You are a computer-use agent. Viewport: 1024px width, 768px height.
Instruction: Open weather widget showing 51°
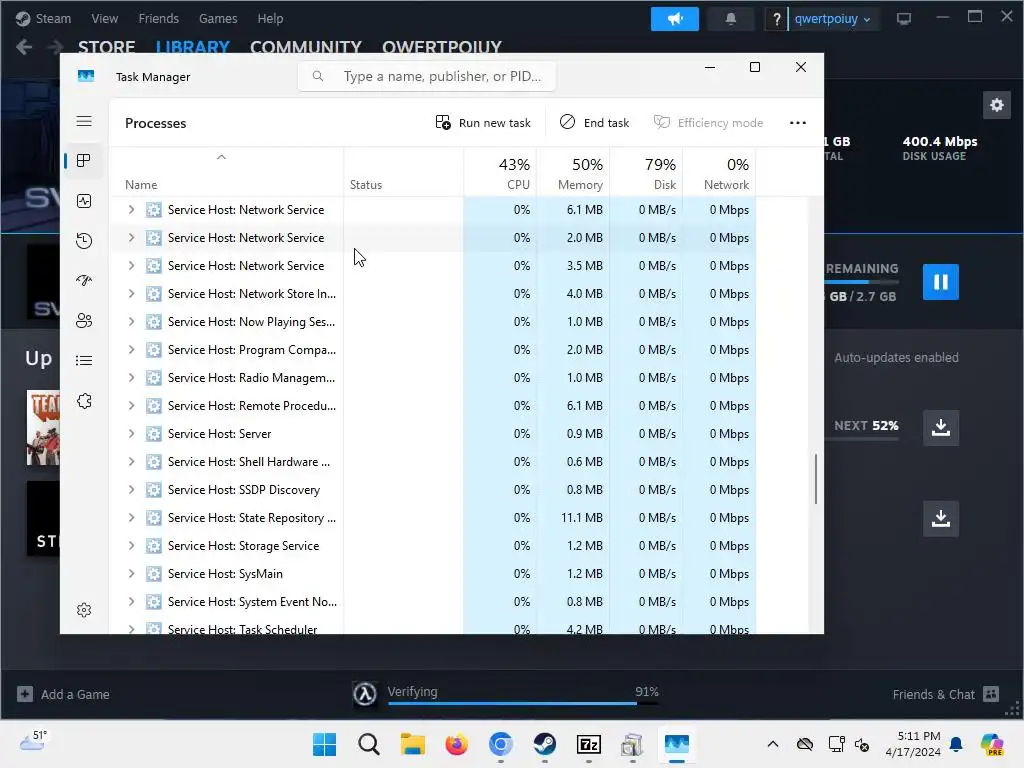coord(34,741)
